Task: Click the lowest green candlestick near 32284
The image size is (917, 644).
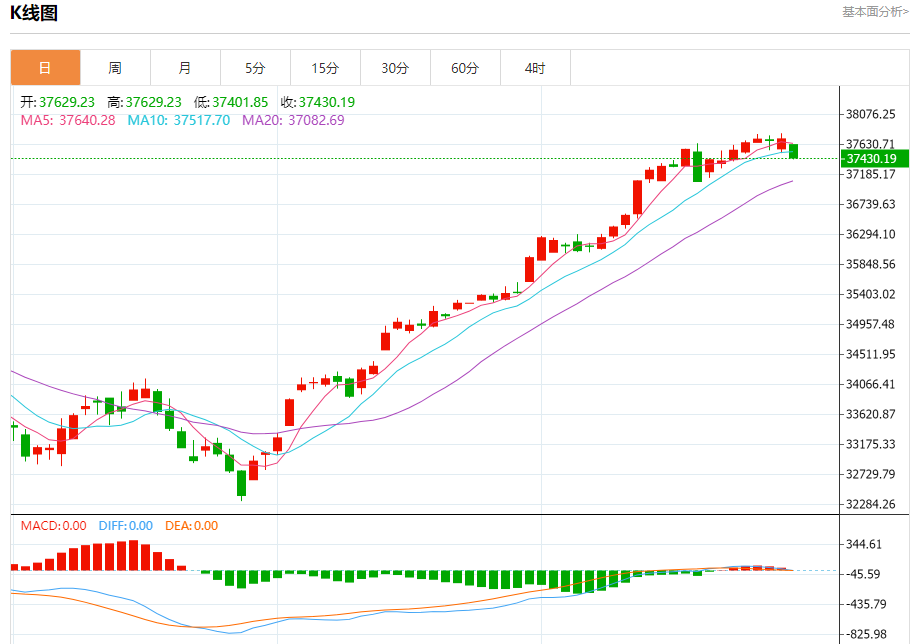Action: (x=242, y=483)
